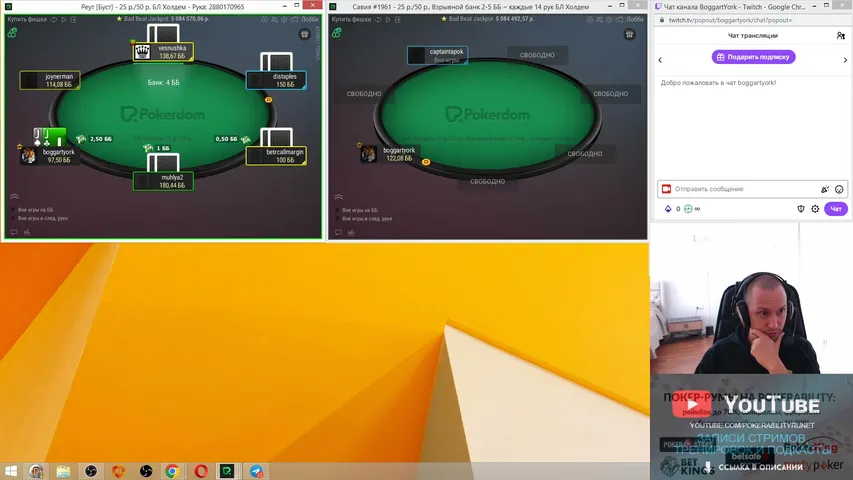
Task: Click the channel points icon below chat input
Action: click(x=688, y=209)
